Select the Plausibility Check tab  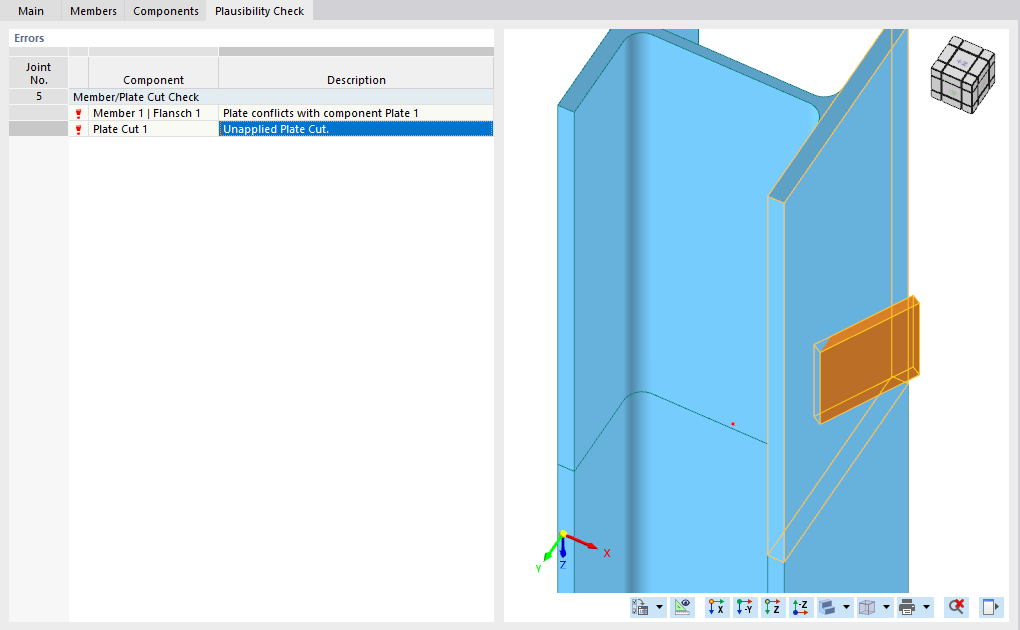(260, 11)
